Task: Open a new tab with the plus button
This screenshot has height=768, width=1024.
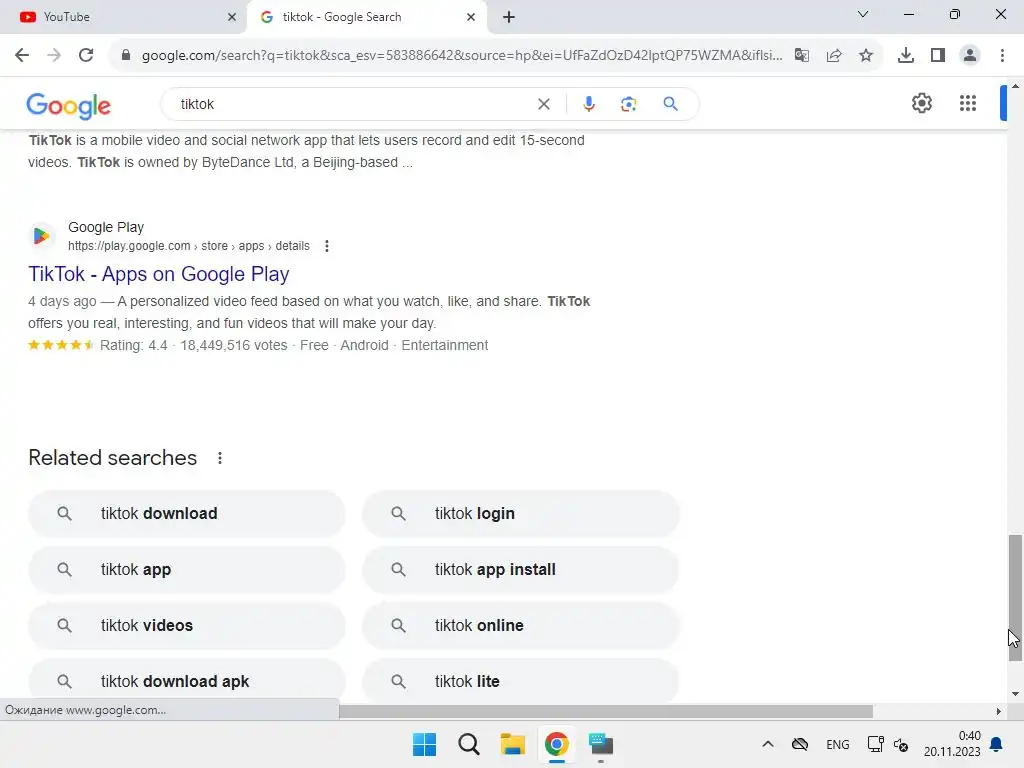Action: click(x=509, y=17)
